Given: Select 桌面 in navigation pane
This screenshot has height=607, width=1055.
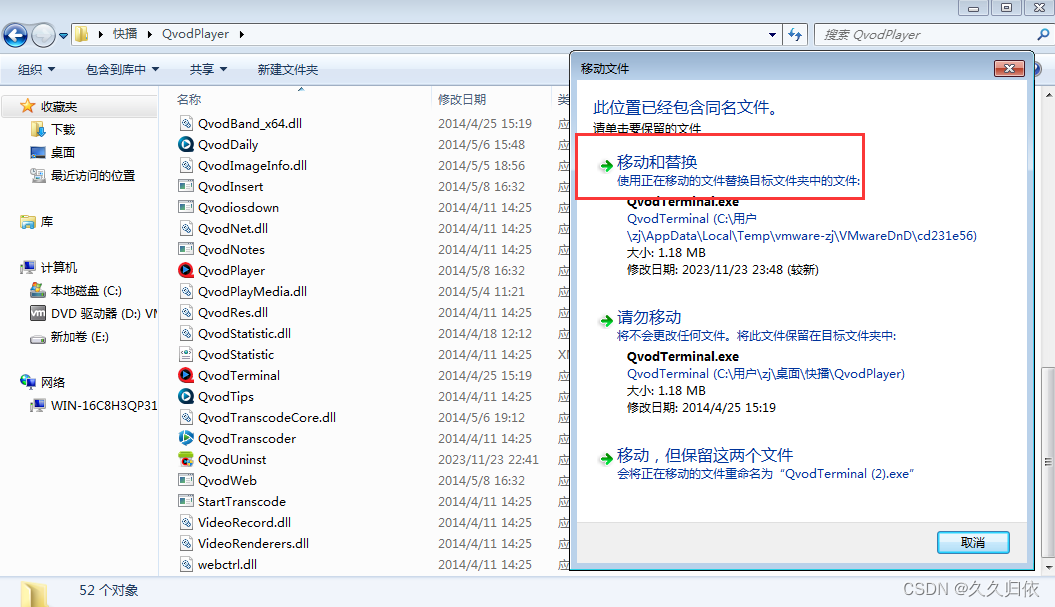Looking at the screenshot, I should (63, 152).
